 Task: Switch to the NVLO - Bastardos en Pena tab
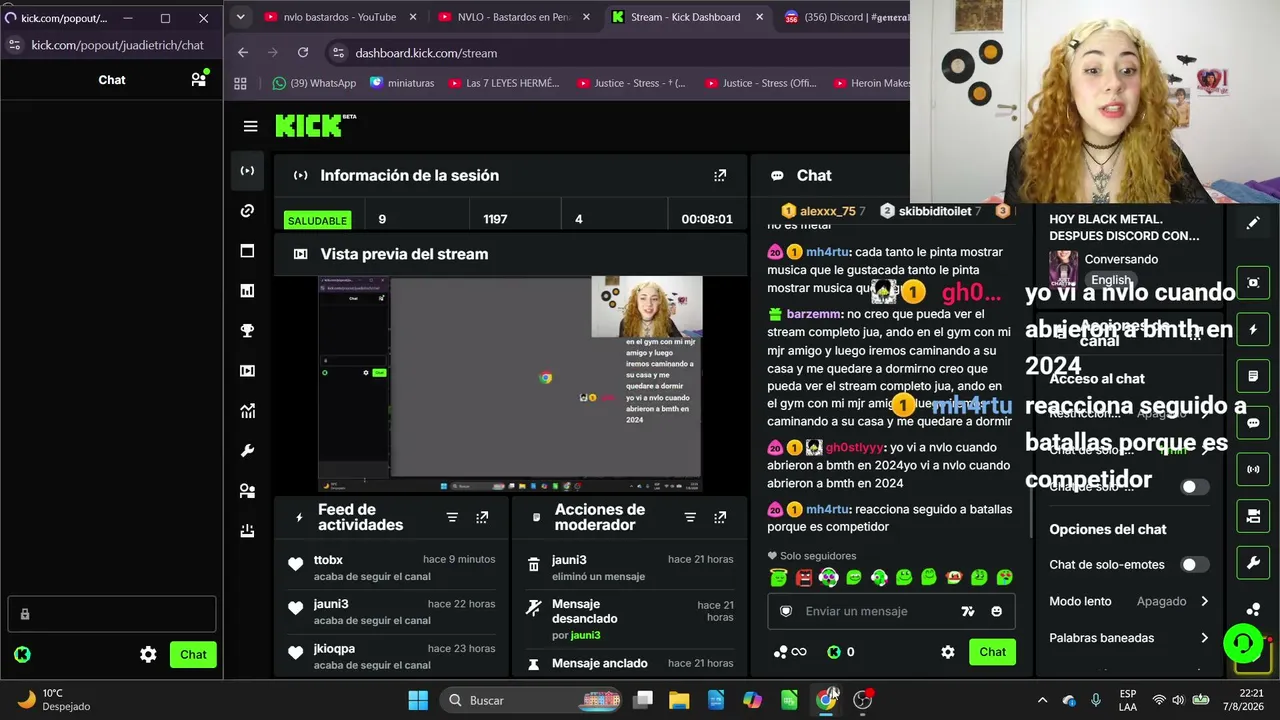tap(514, 17)
